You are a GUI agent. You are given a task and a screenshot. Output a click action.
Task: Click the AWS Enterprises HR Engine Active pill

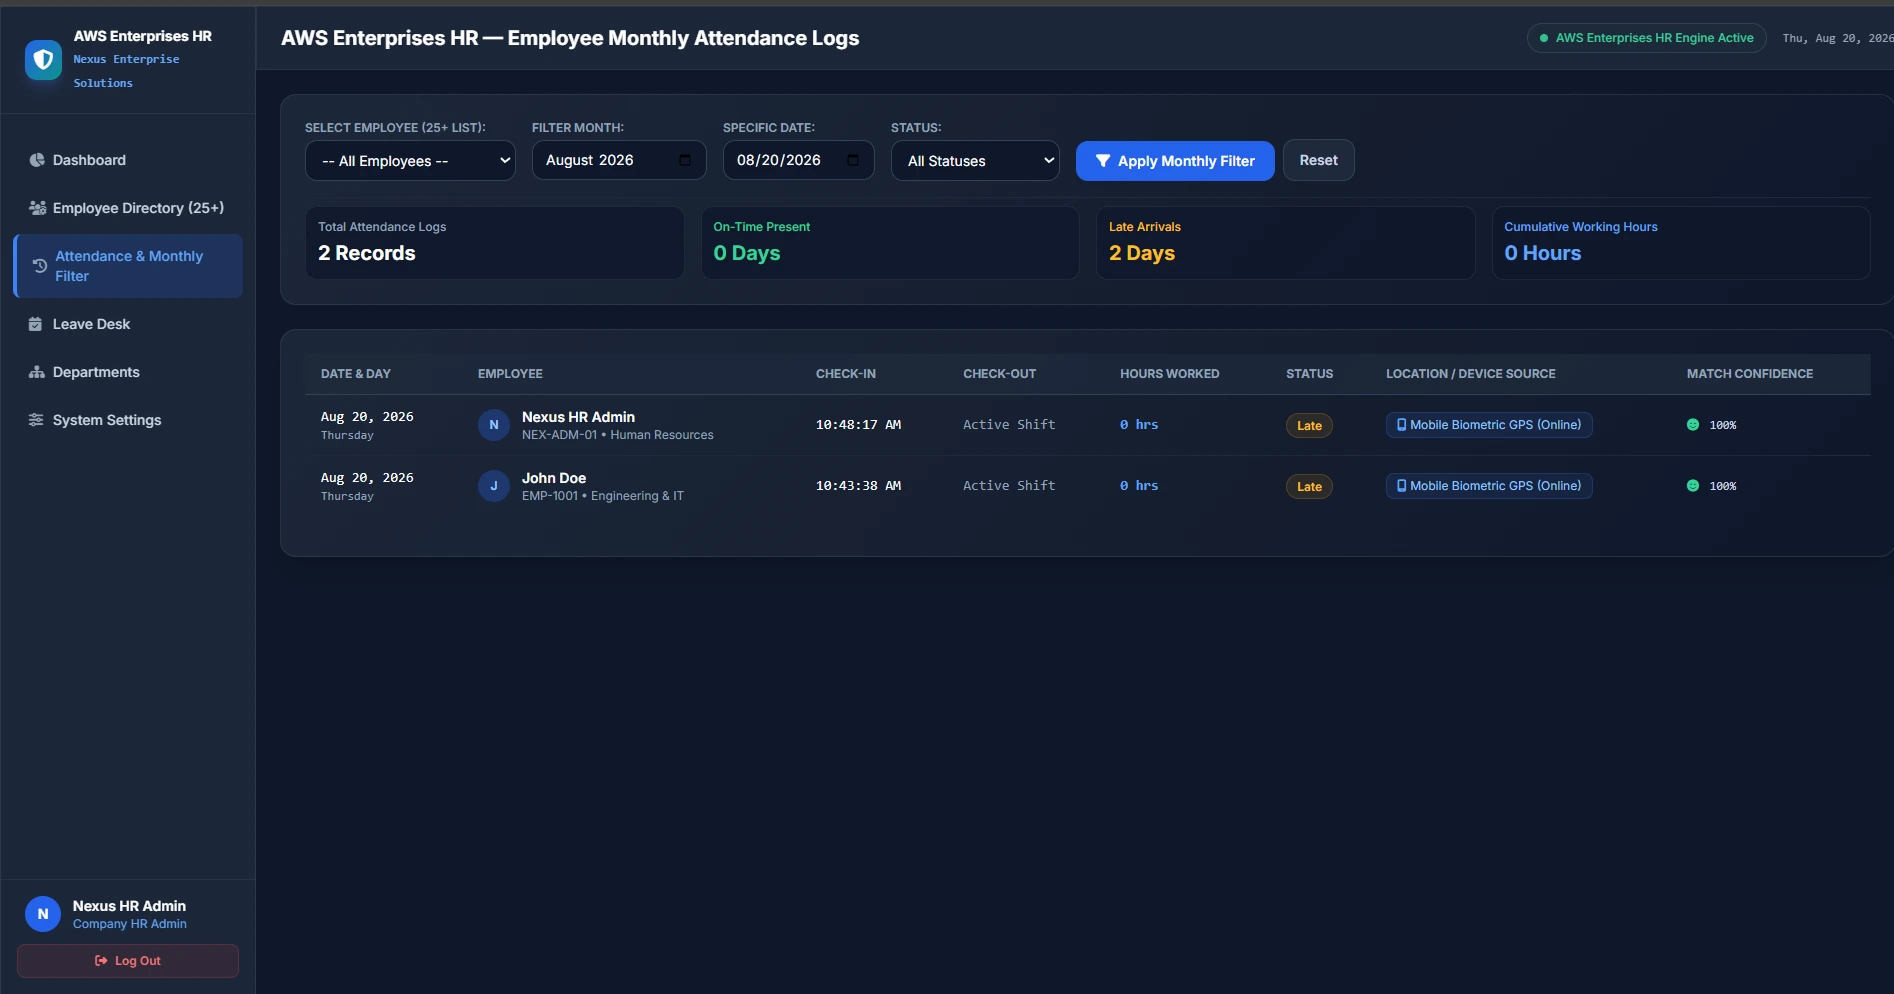(1647, 38)
